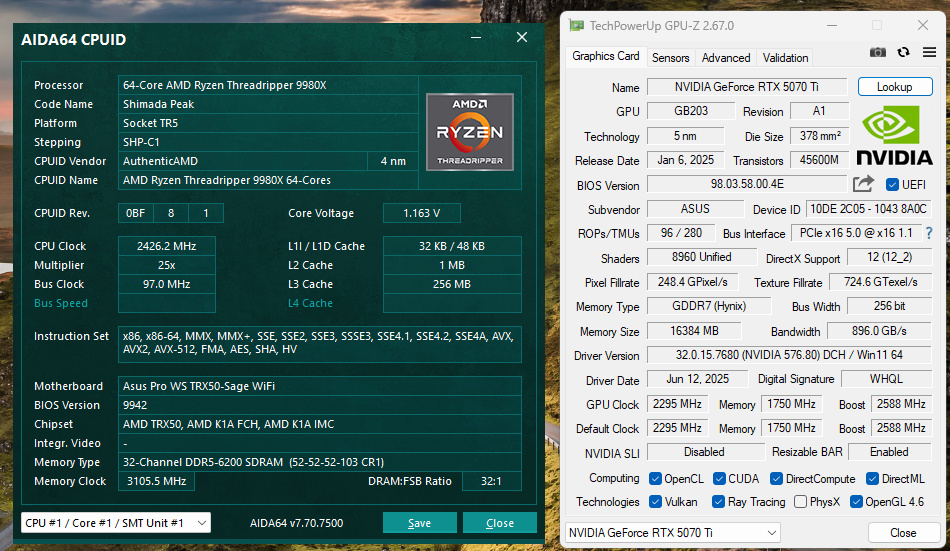Click the L3 Cache value 256 MB
Viewport: 950px width, 551px height.
tap(452, 284)
